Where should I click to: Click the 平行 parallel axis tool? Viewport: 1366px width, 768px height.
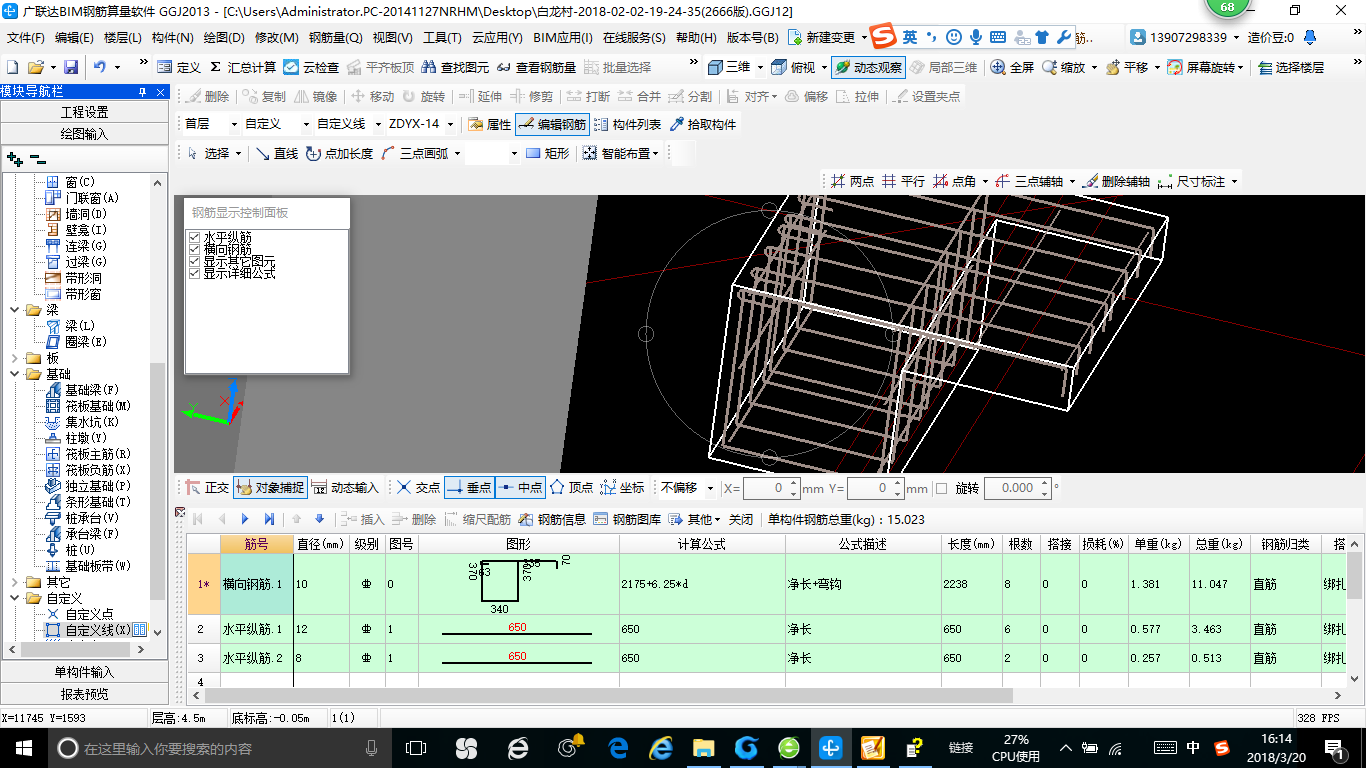point(903,181)
